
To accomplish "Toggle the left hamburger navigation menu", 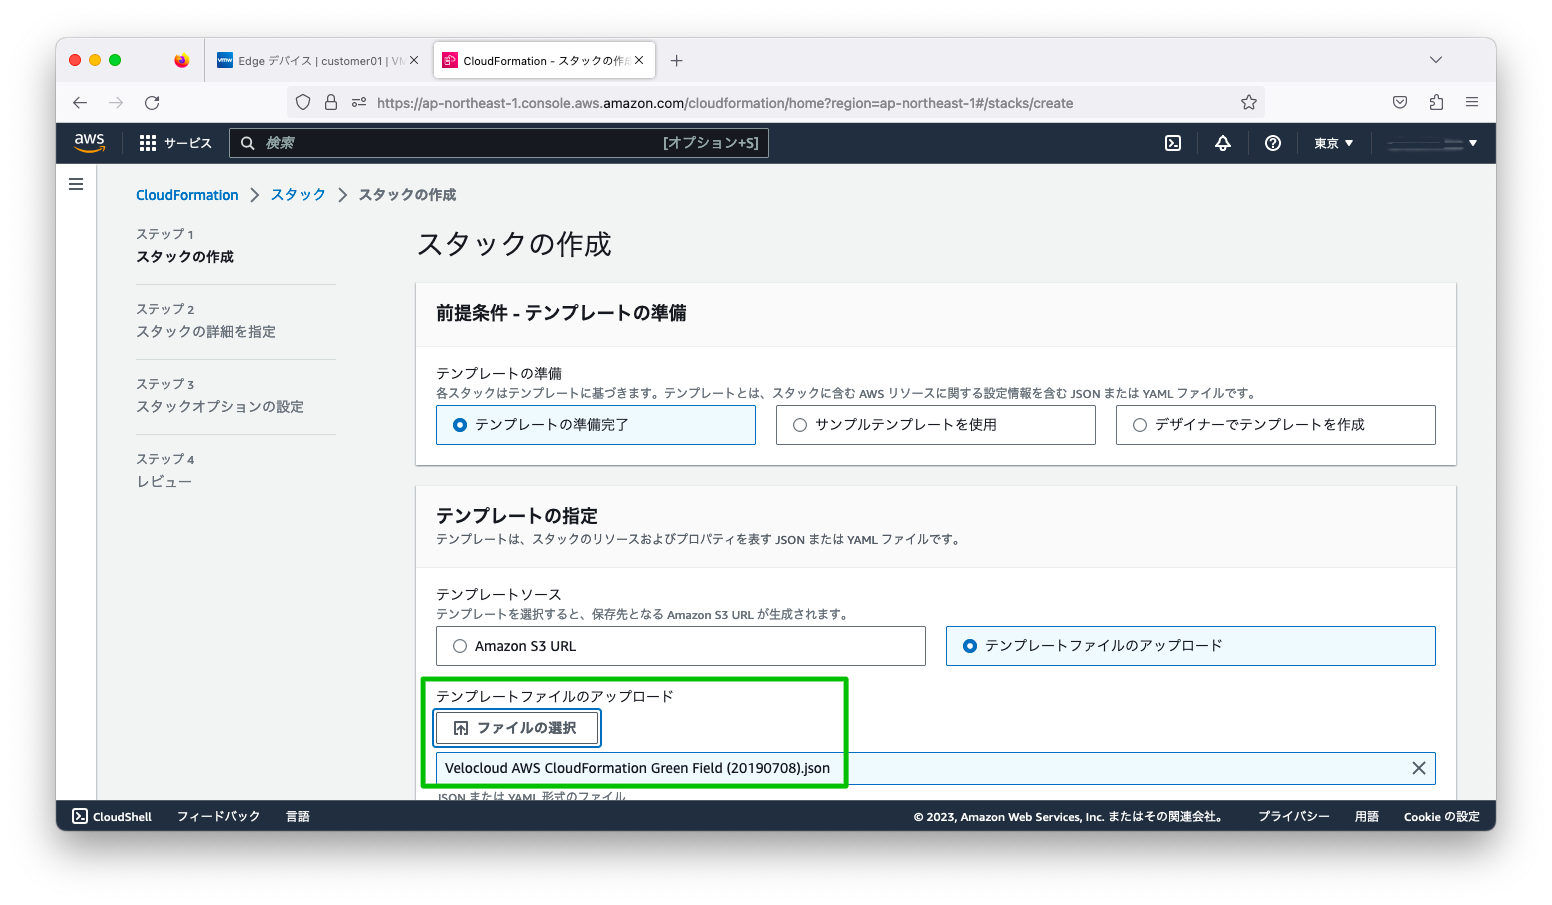I will tap(76, 184).
